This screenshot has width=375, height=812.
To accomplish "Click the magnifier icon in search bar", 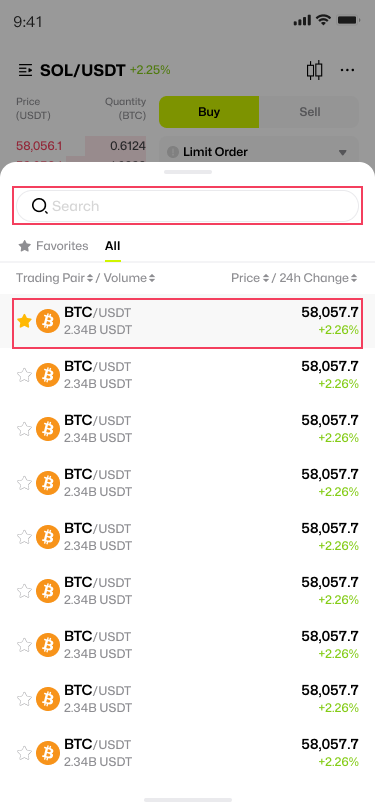I will (39, 206).
